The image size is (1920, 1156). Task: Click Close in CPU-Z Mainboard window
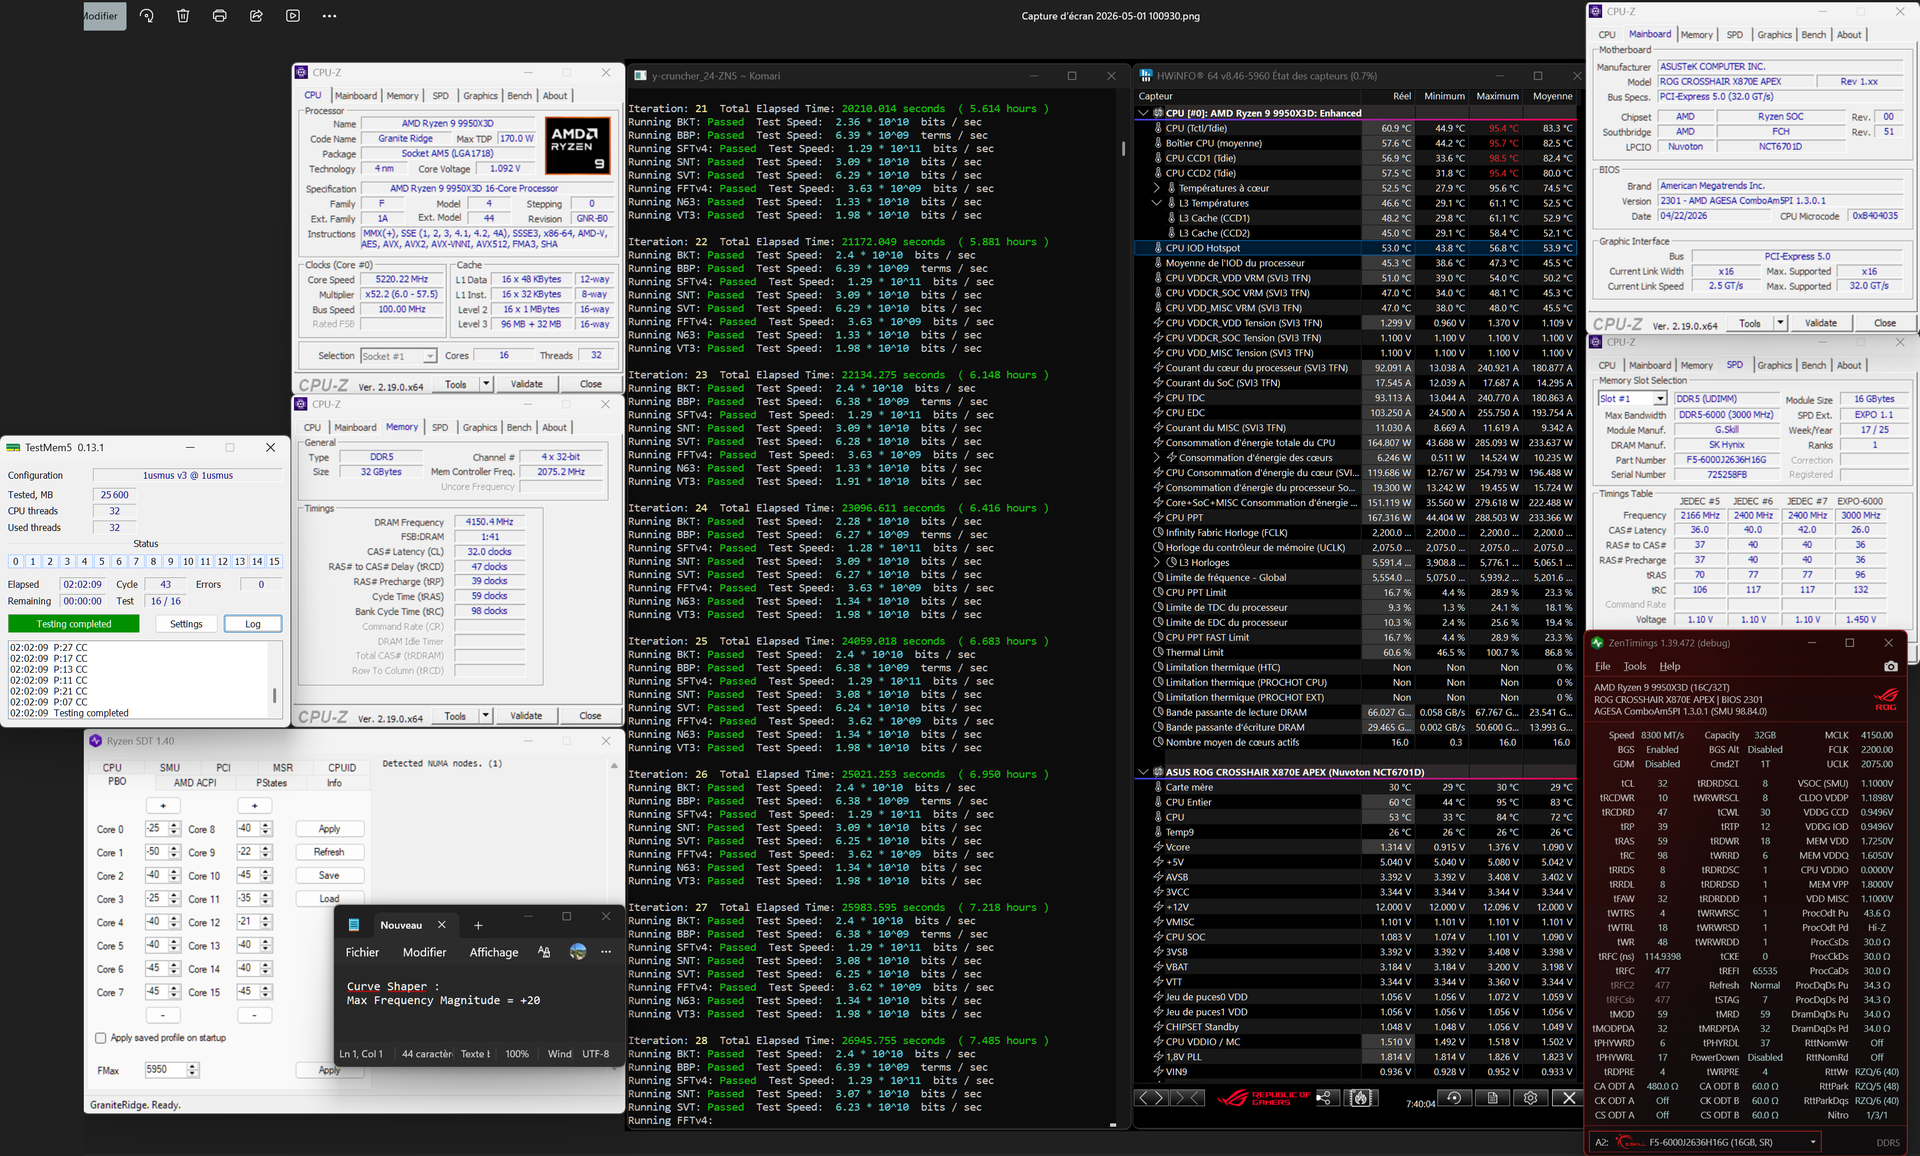pos(1885,323)
